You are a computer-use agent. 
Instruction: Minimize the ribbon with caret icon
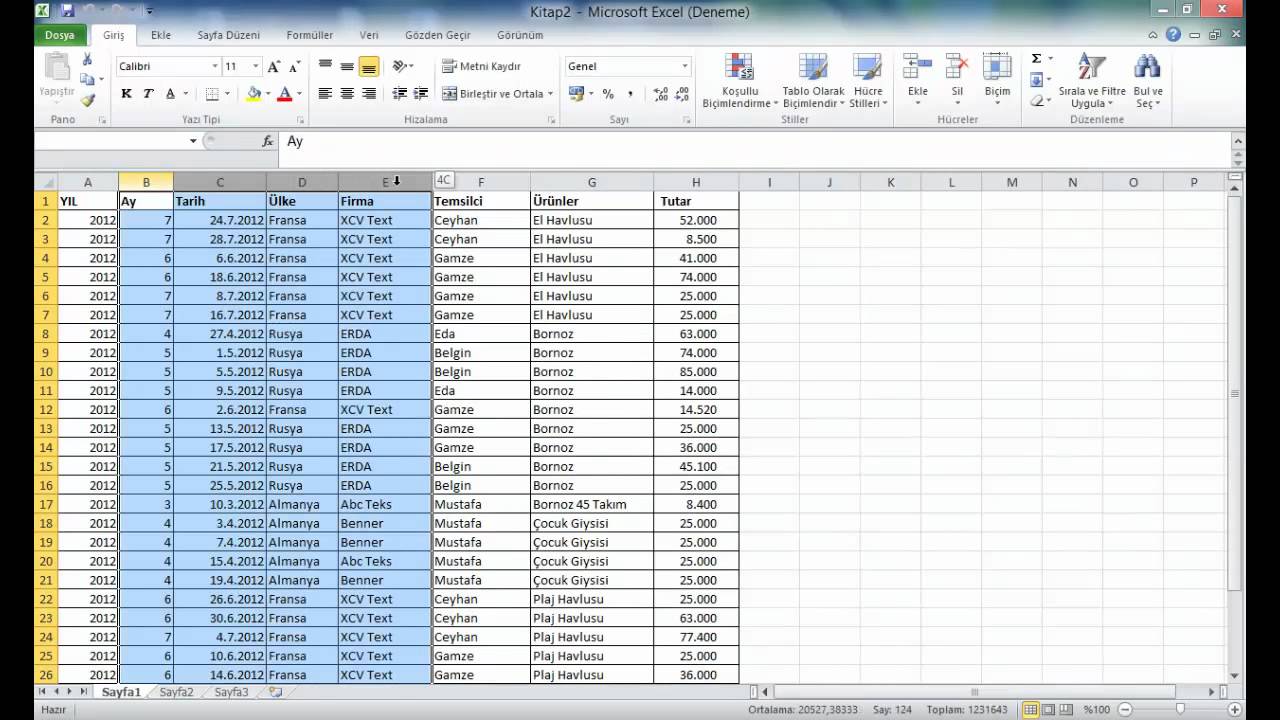1153,35
